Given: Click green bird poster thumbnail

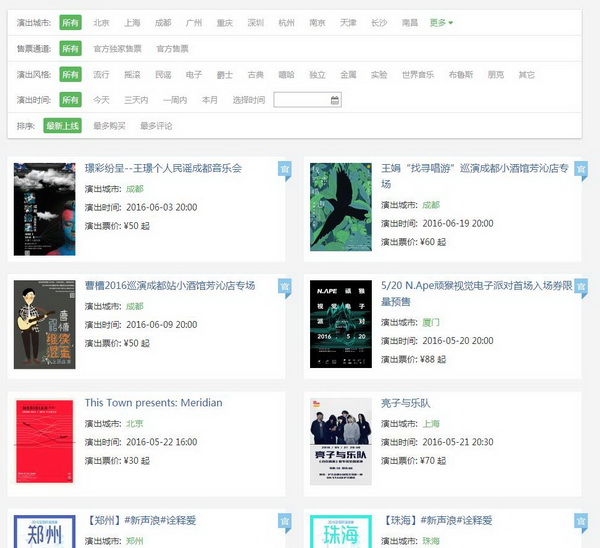Looking at the screenshot, I should [341, 207].
